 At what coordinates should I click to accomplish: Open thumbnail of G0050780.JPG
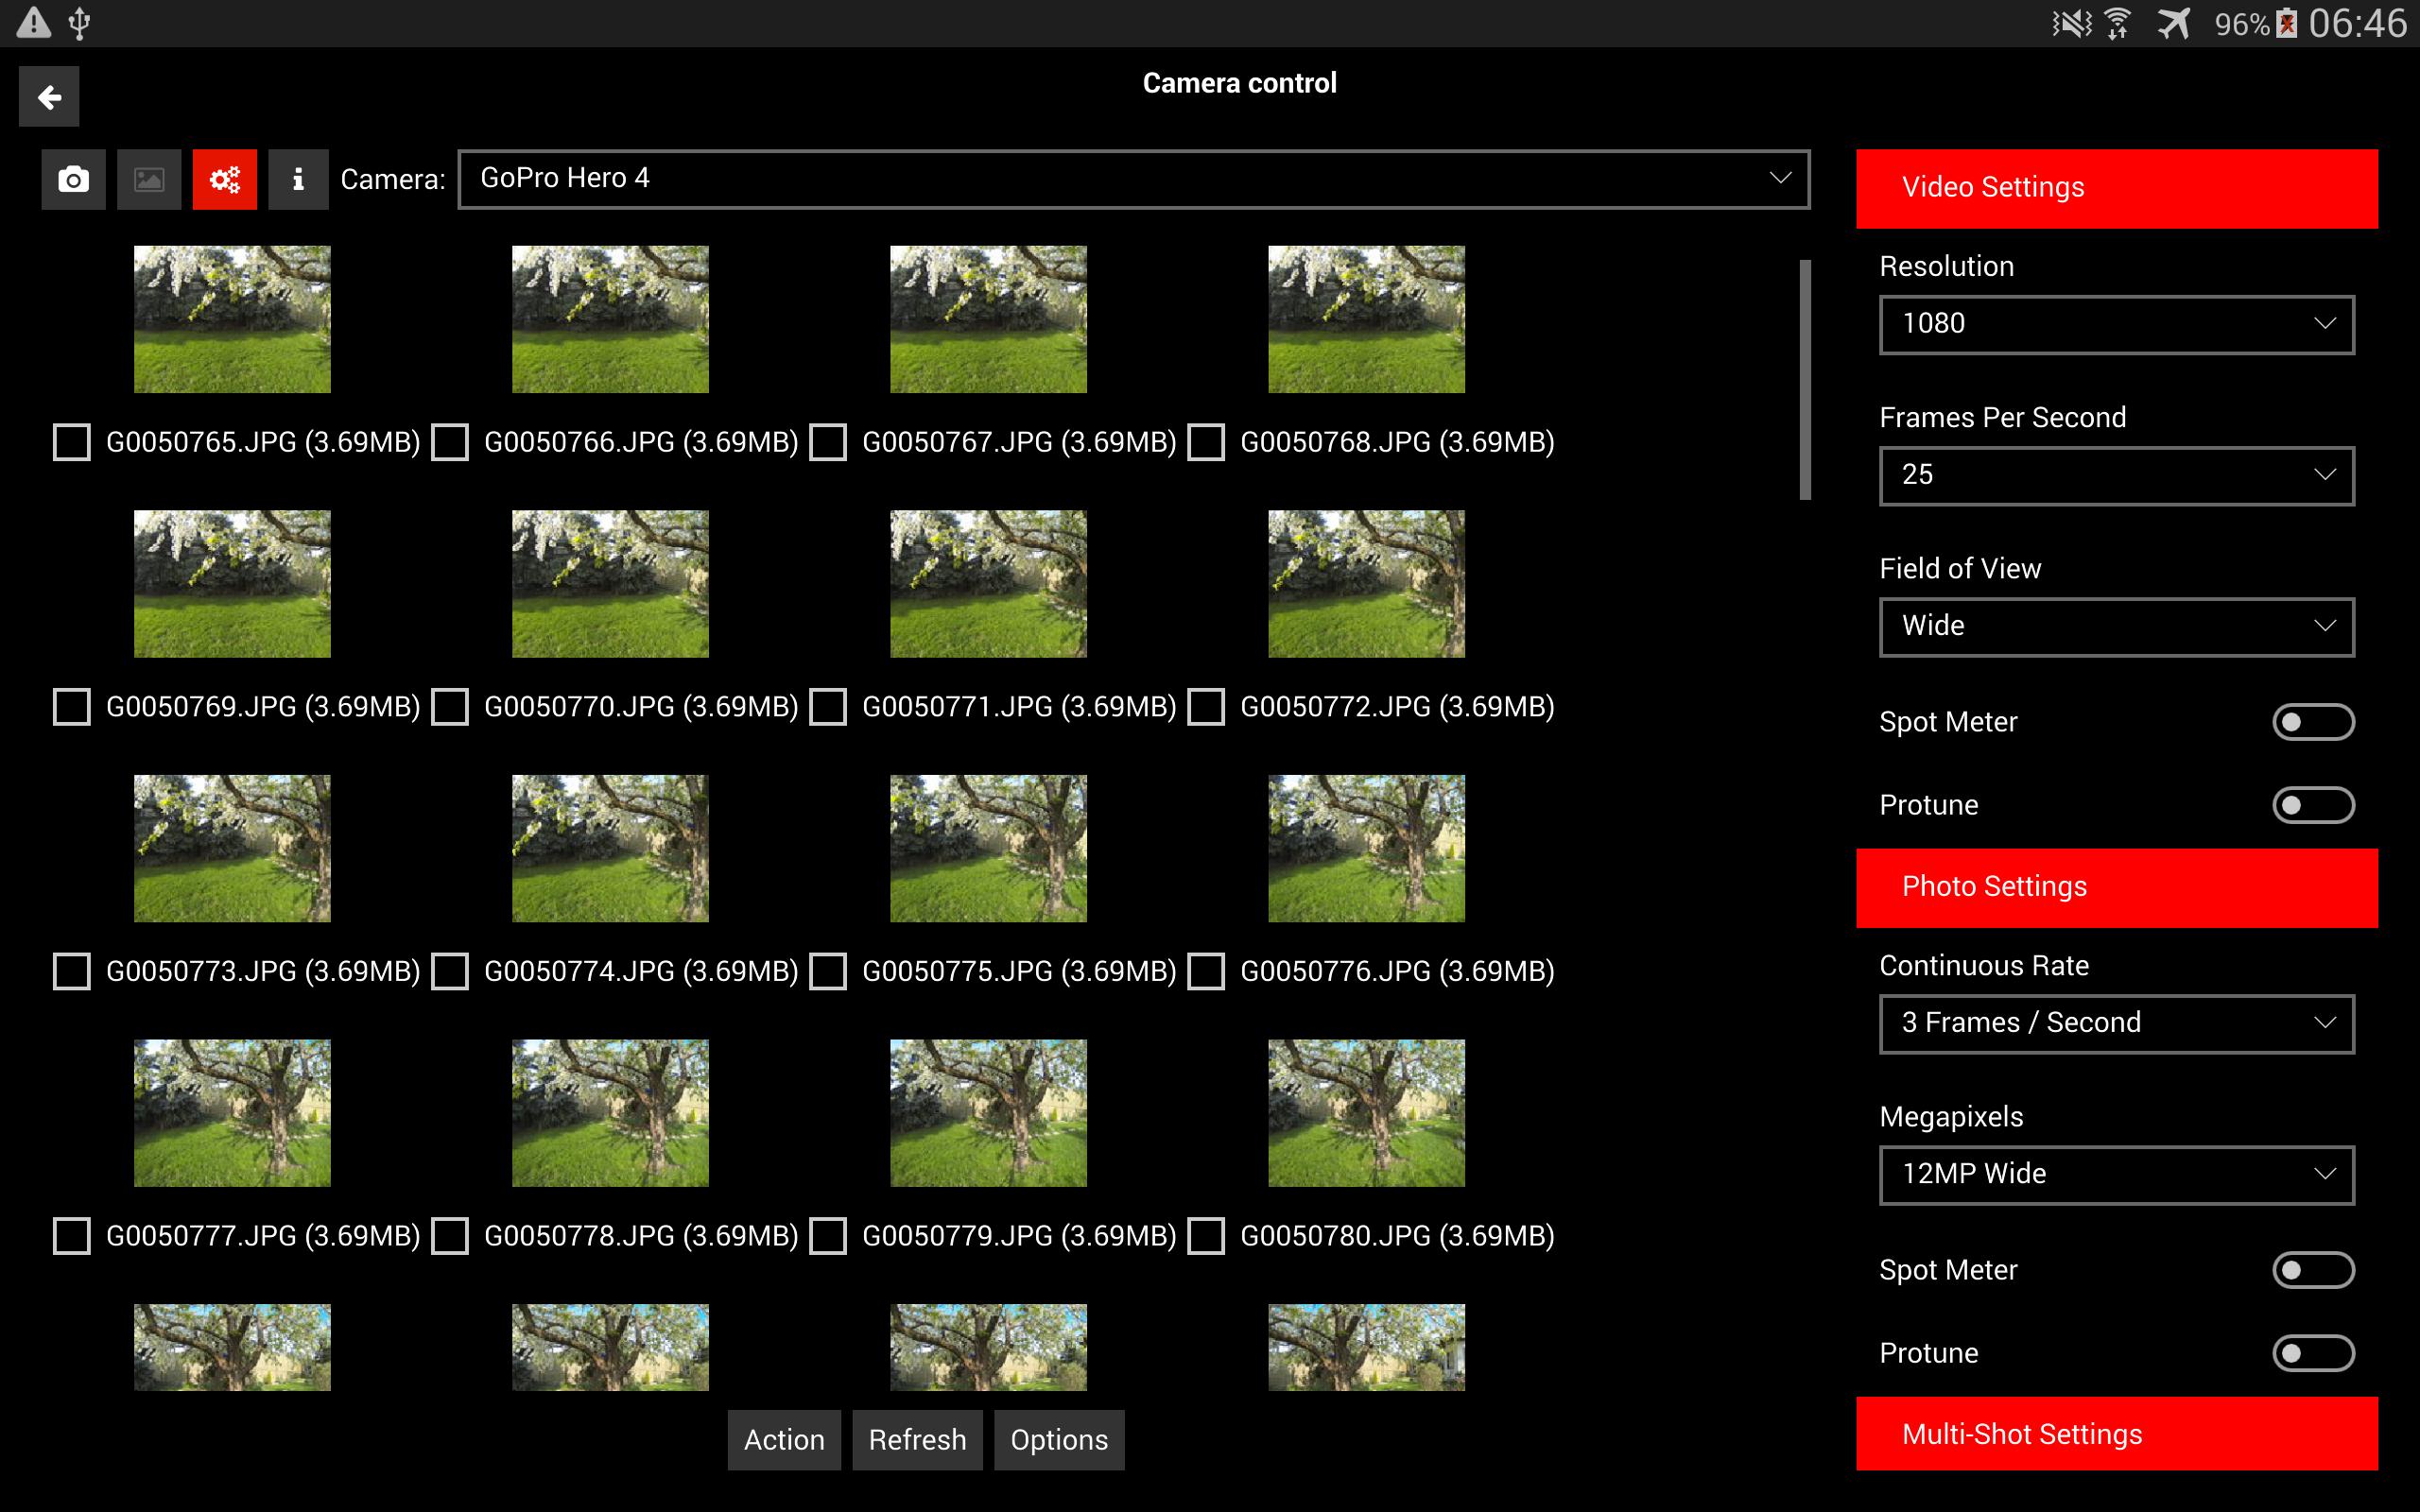(x=1366, y=1113)
